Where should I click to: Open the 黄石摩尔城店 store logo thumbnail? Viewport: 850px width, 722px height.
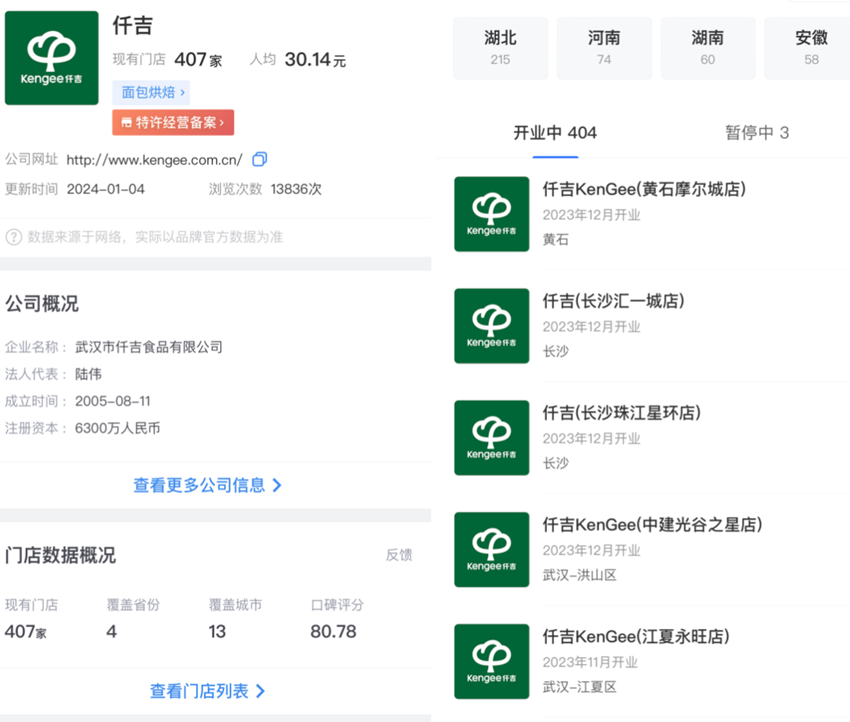click(491, 214)
